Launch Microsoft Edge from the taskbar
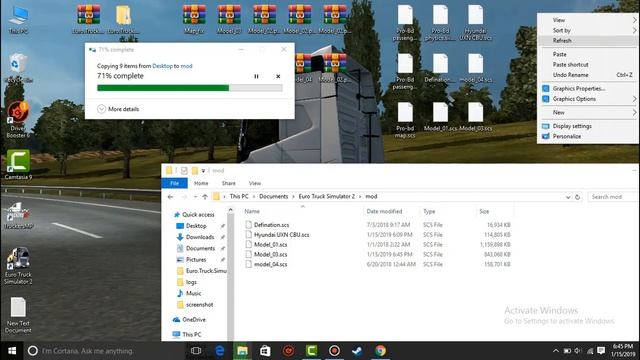 tap(220, 351)
